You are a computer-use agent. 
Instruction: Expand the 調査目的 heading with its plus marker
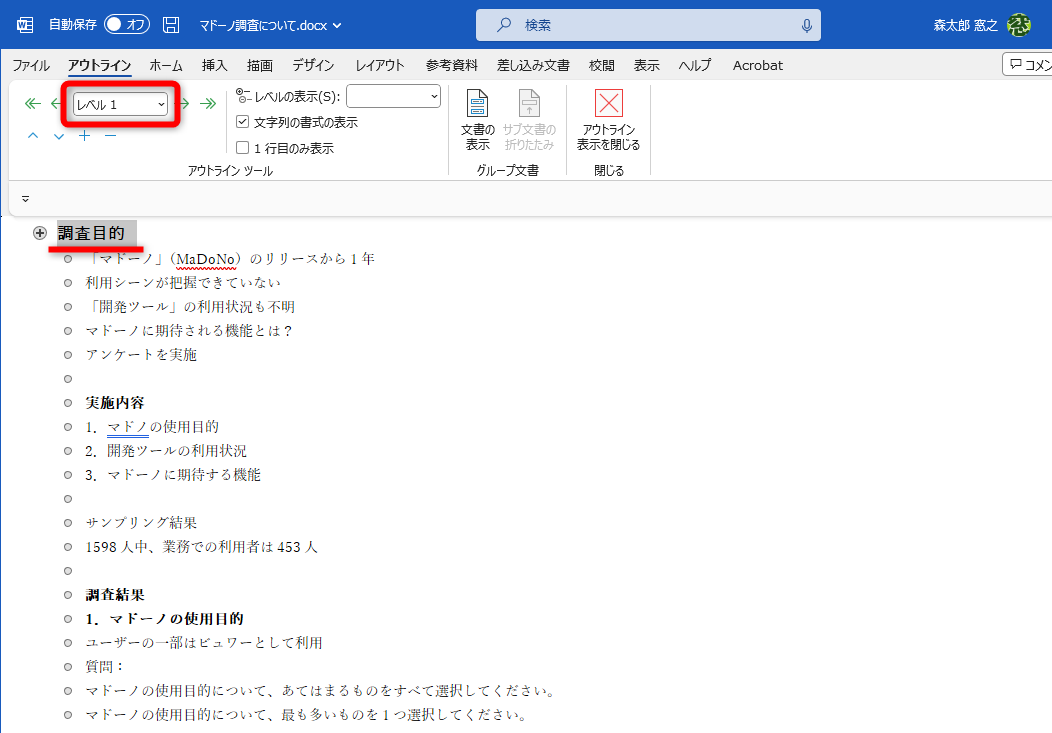(x=40, y=233)
